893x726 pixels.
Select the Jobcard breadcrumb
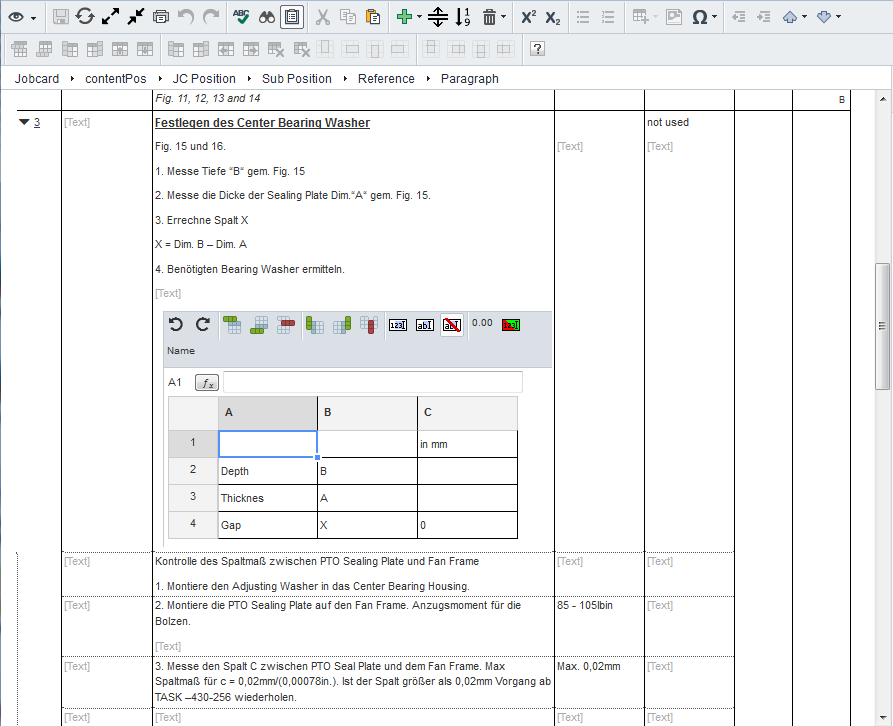(x=37, y=79)
